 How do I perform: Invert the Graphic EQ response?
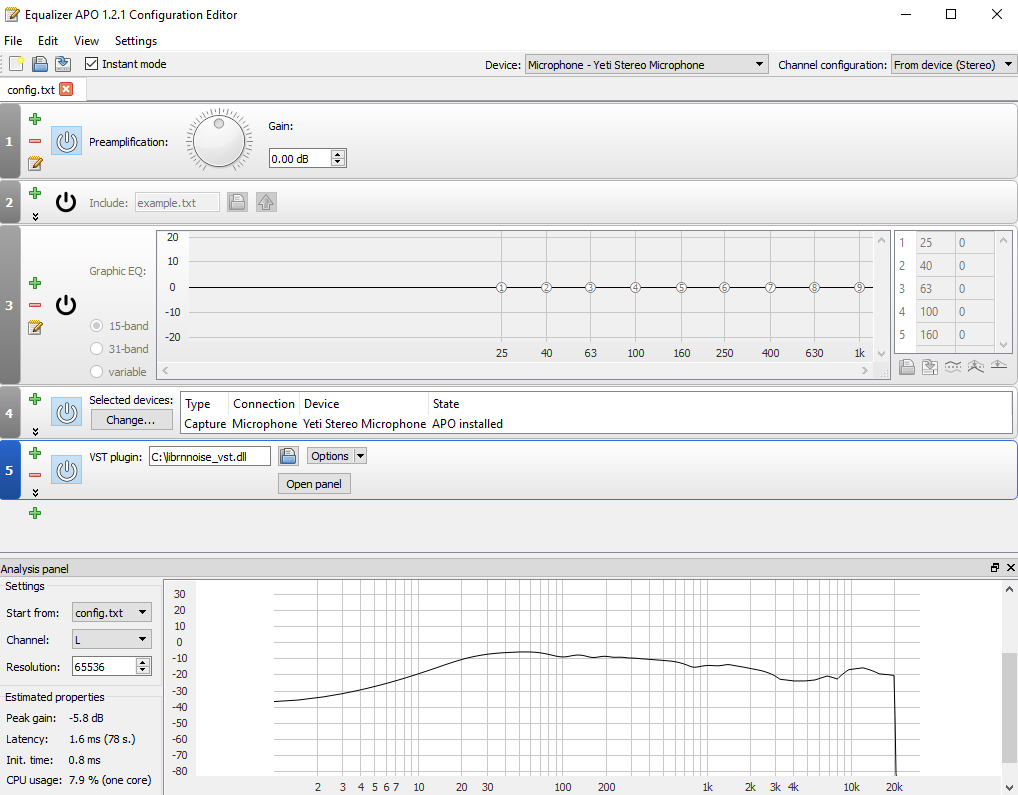click(952, 367)
